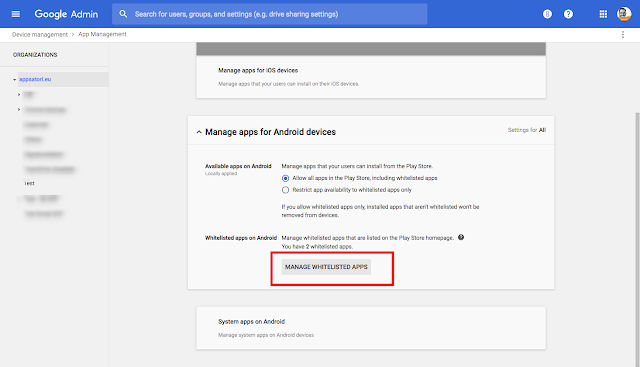Viewport: 640px width, 367px height.
Task: Collapse the appsatori.eu organization tree
Action: (15, 80)
